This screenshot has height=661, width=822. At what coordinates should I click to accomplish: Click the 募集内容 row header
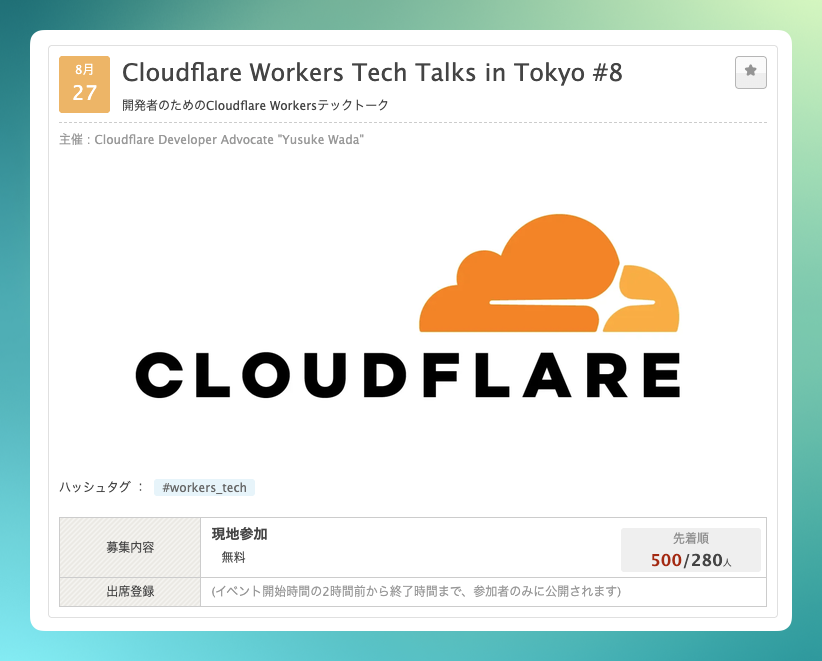tap(130, 548)
